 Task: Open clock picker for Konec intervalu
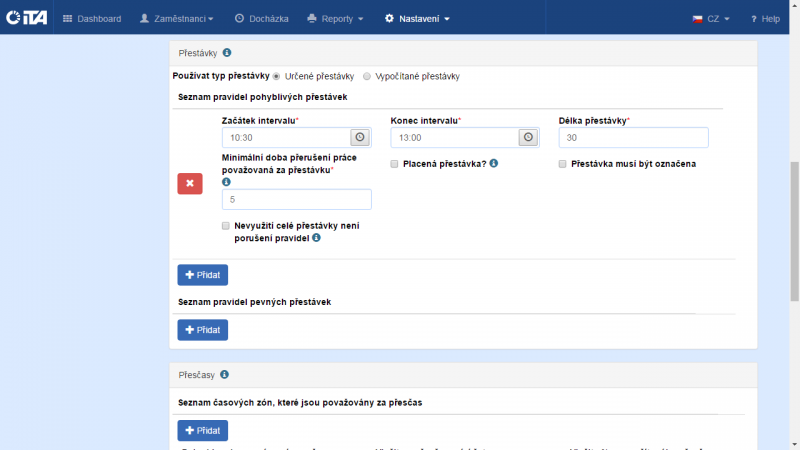click(529, 137)
